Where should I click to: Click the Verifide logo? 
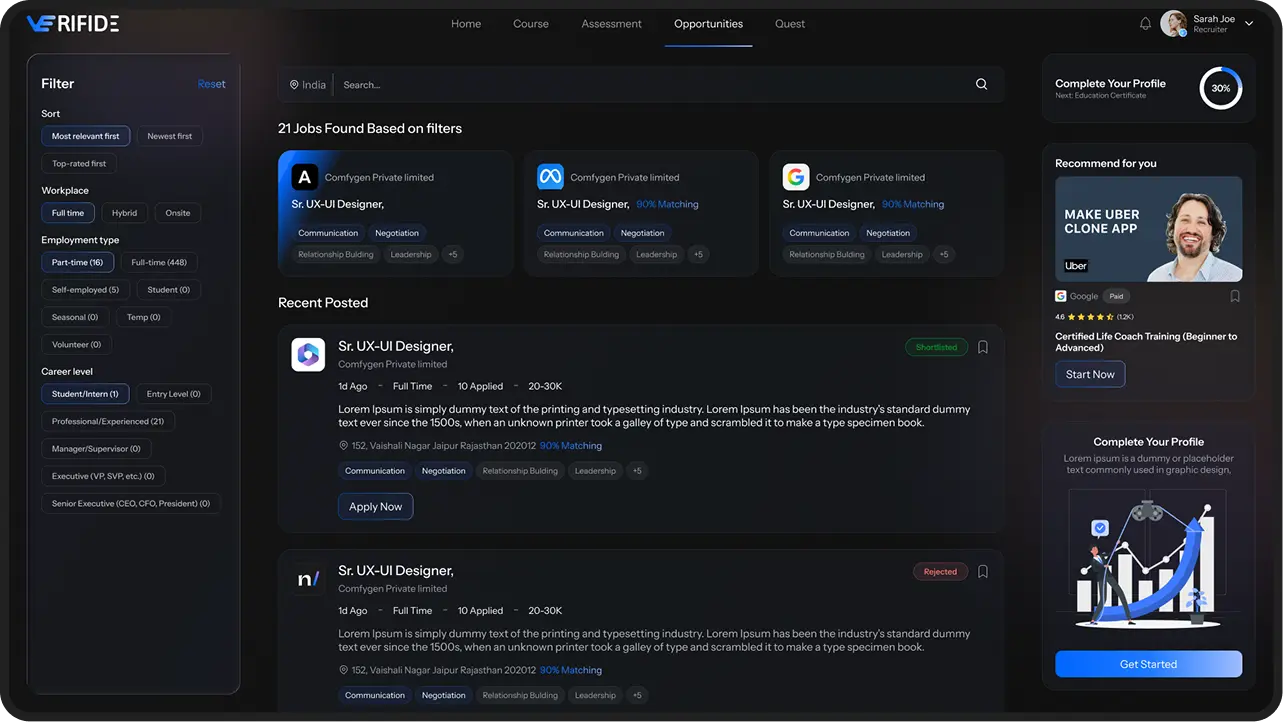72,24
